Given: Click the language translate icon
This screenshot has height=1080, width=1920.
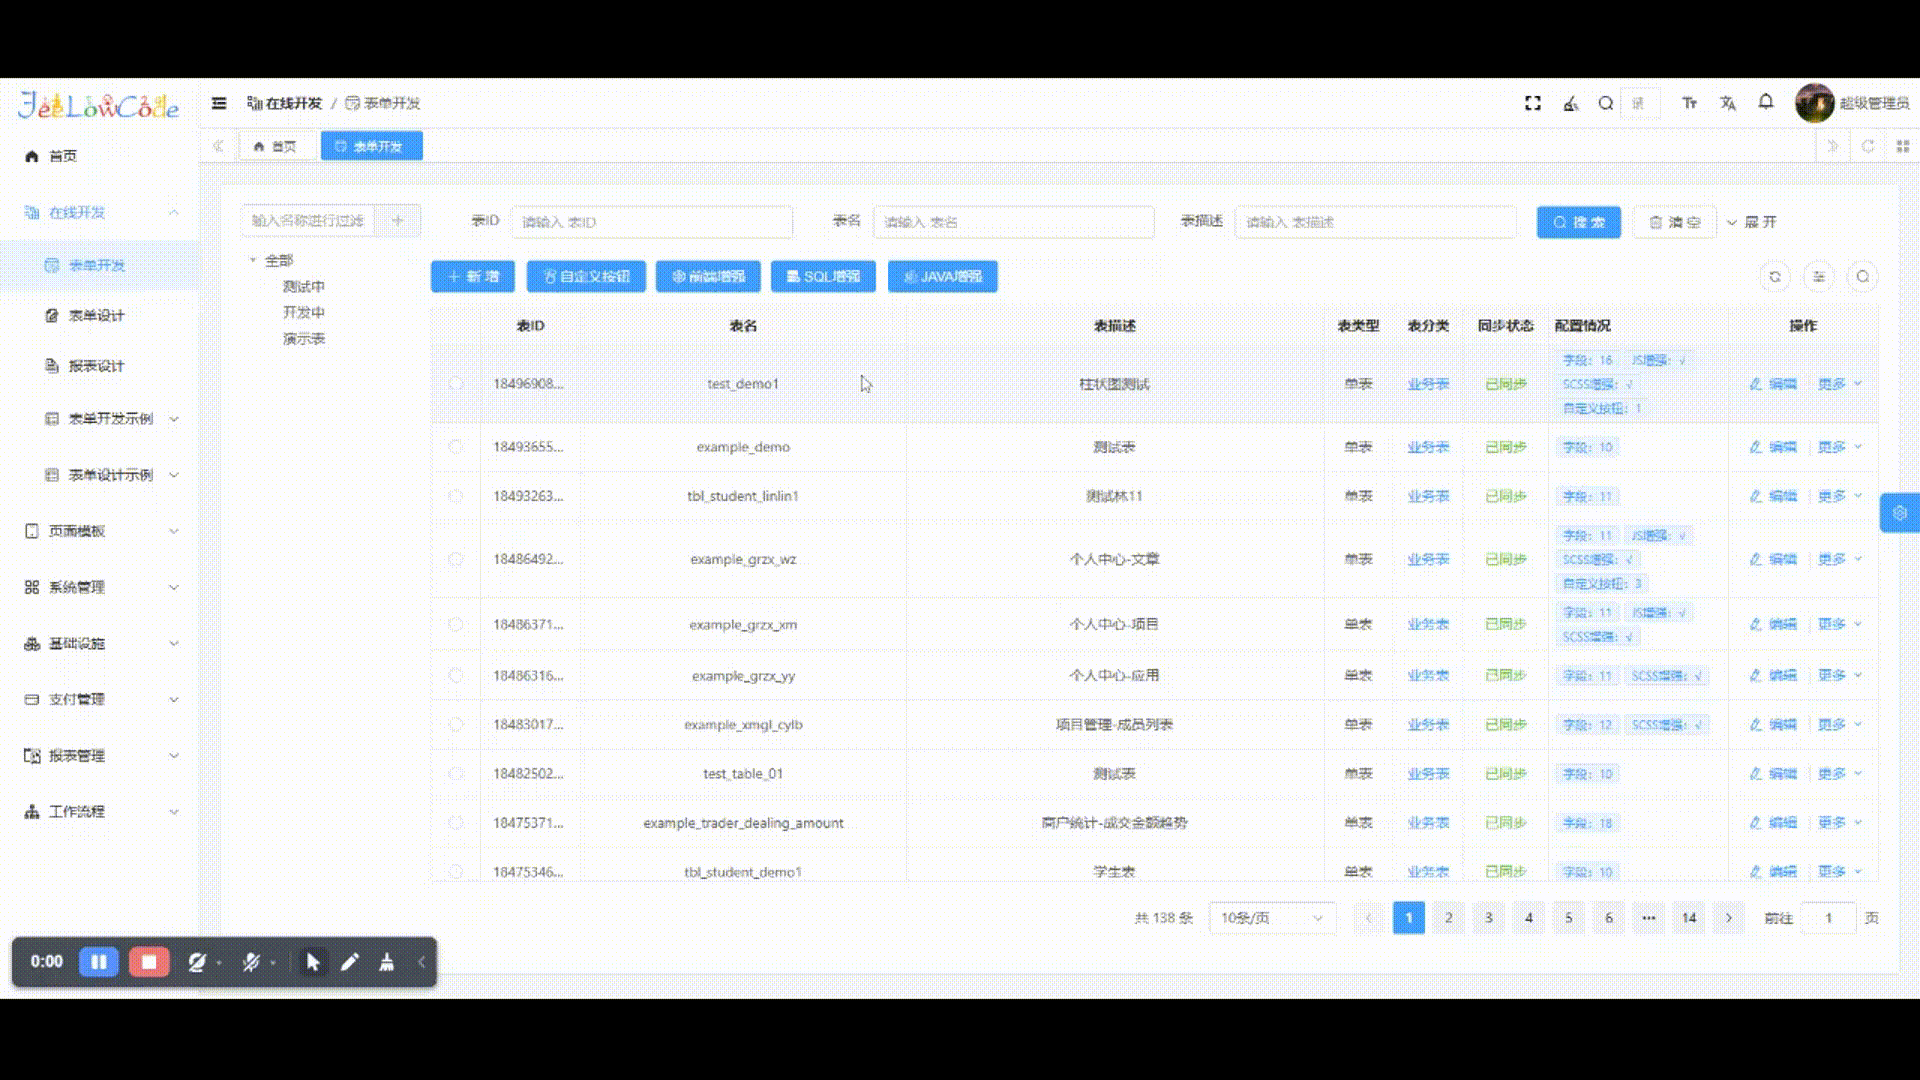Looking at the screenshot, I should tap(1728, 103).
